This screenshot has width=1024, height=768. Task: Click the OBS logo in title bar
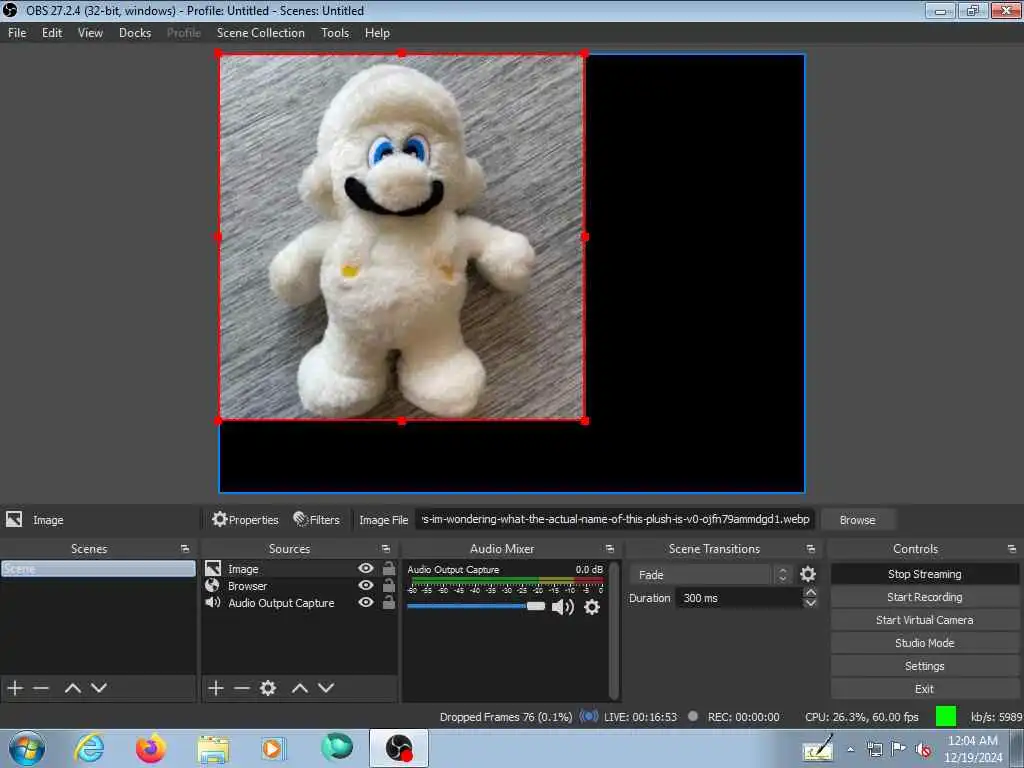click(x=10, y=10)
